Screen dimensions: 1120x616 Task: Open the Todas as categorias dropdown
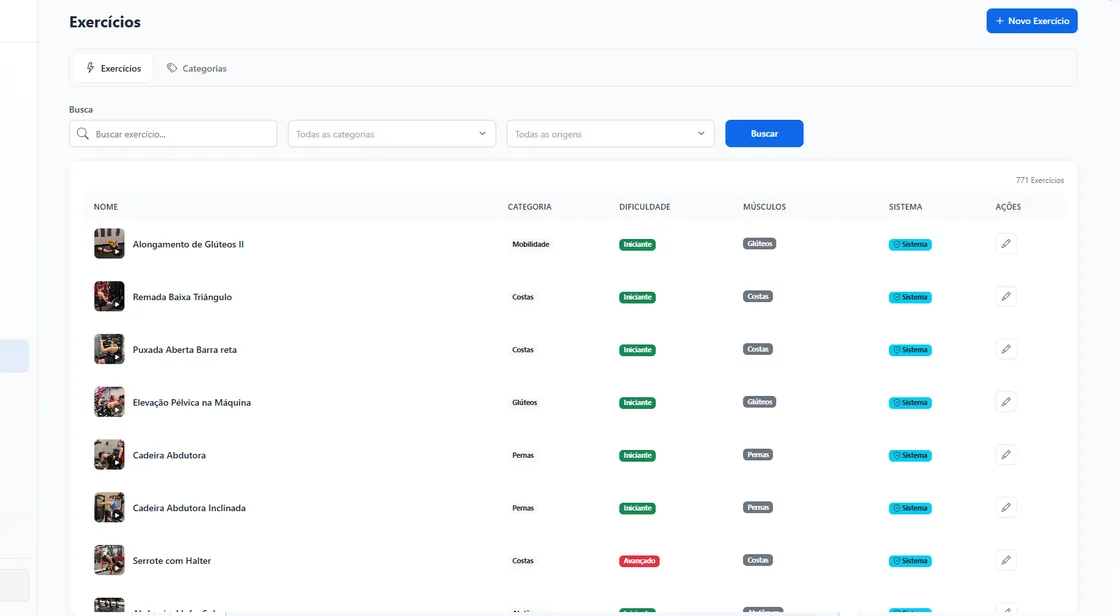click(391, 134)
